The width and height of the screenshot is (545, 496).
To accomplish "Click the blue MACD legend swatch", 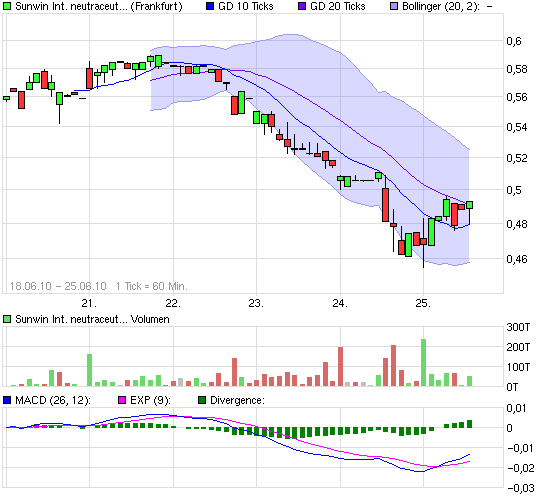I will tap(7, 400).
